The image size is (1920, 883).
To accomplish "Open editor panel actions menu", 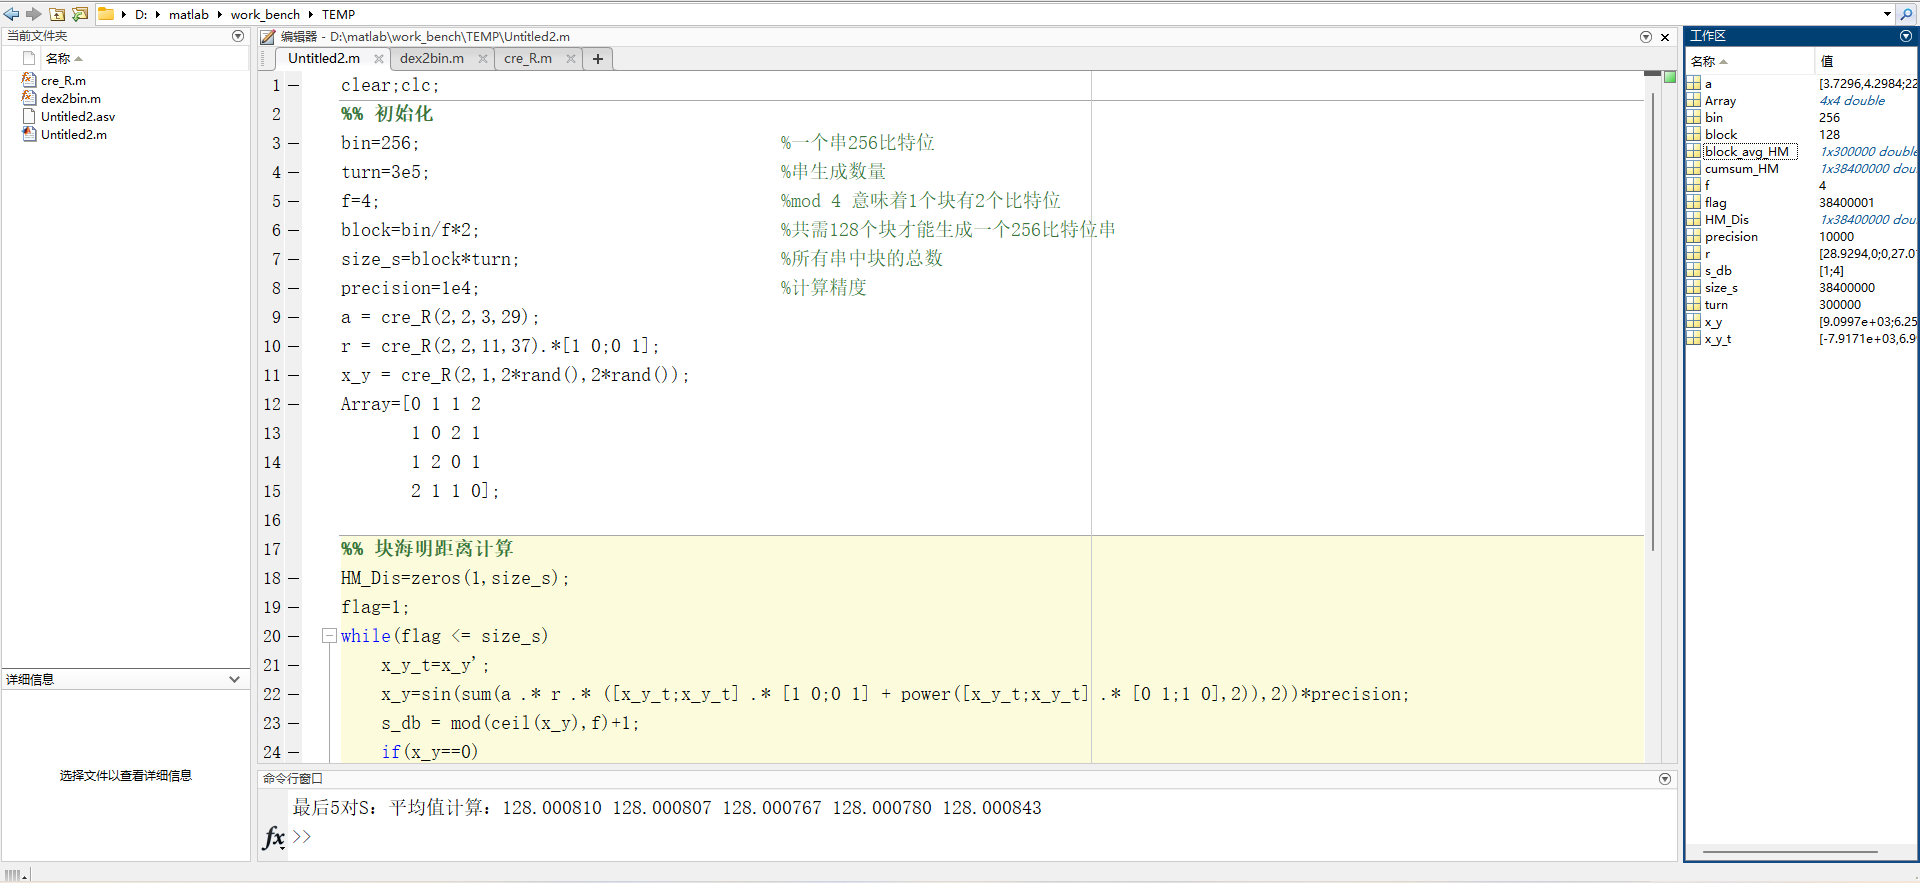I will [x=1646, y=37].
